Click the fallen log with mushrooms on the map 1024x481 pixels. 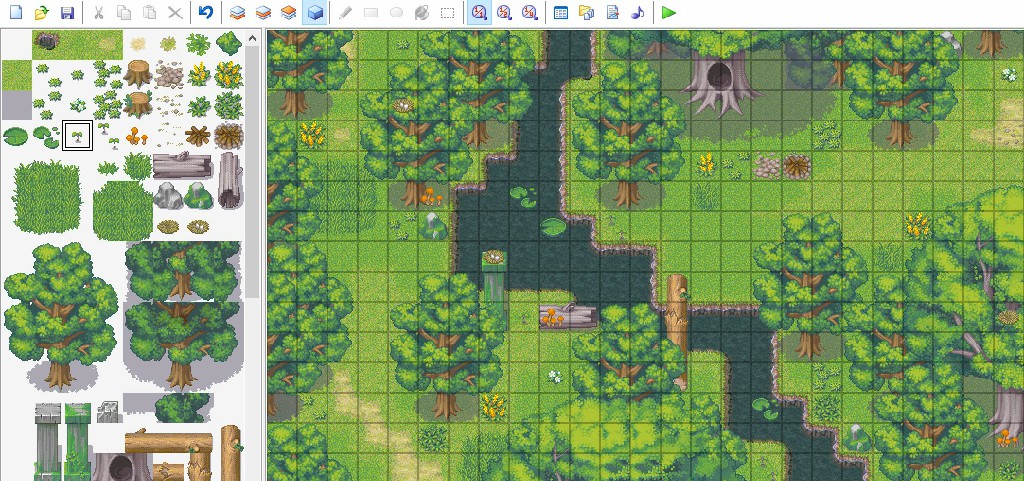(568, 316)
